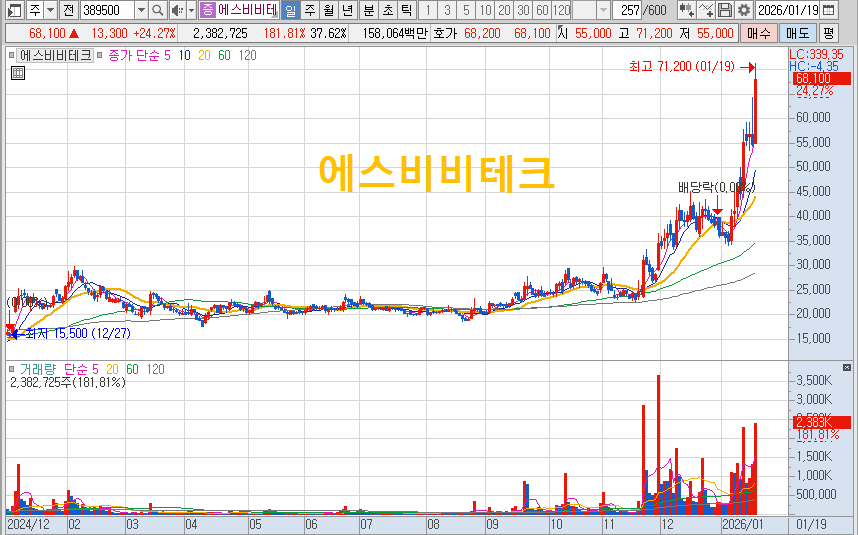Click the date field 2026/01/19
Screen dimensions: 858x535
787,10
